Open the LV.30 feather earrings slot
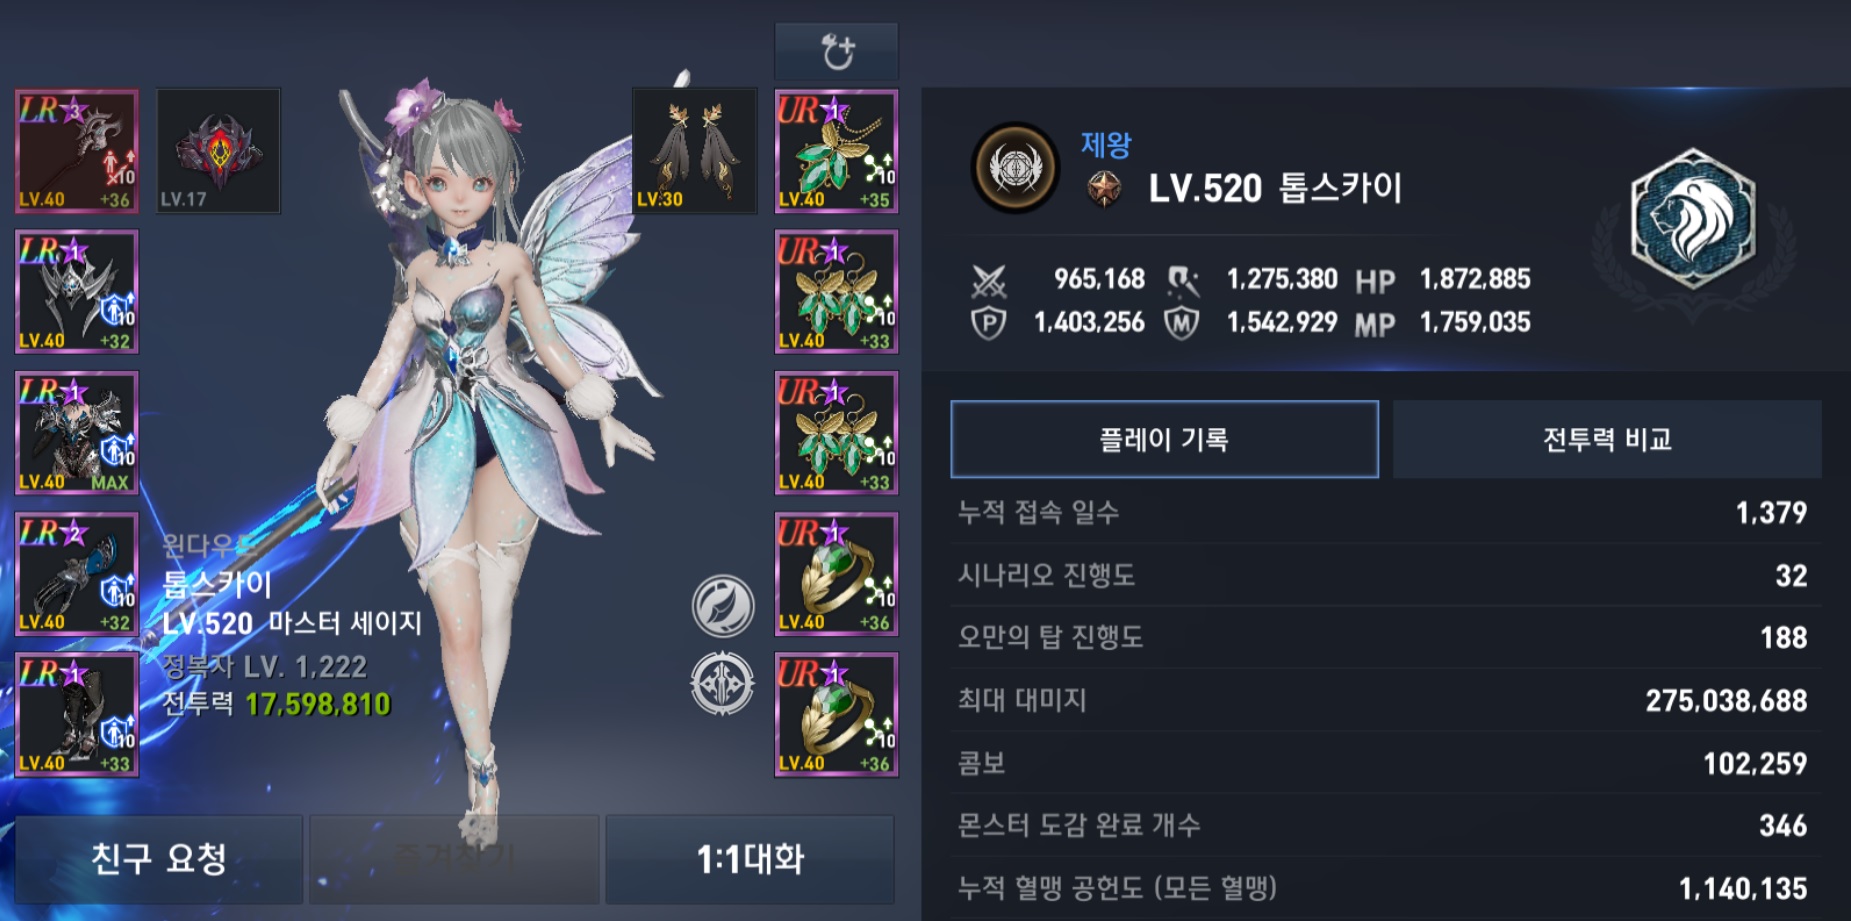 694,151
